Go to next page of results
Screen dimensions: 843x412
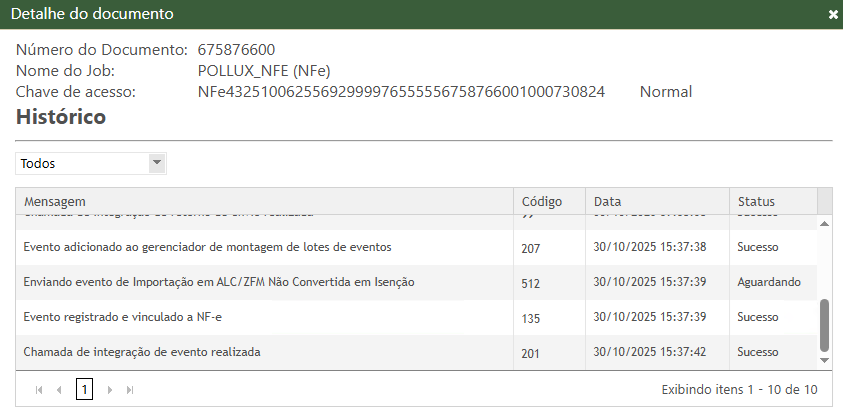pyautogui.click(x=110, y=390)
